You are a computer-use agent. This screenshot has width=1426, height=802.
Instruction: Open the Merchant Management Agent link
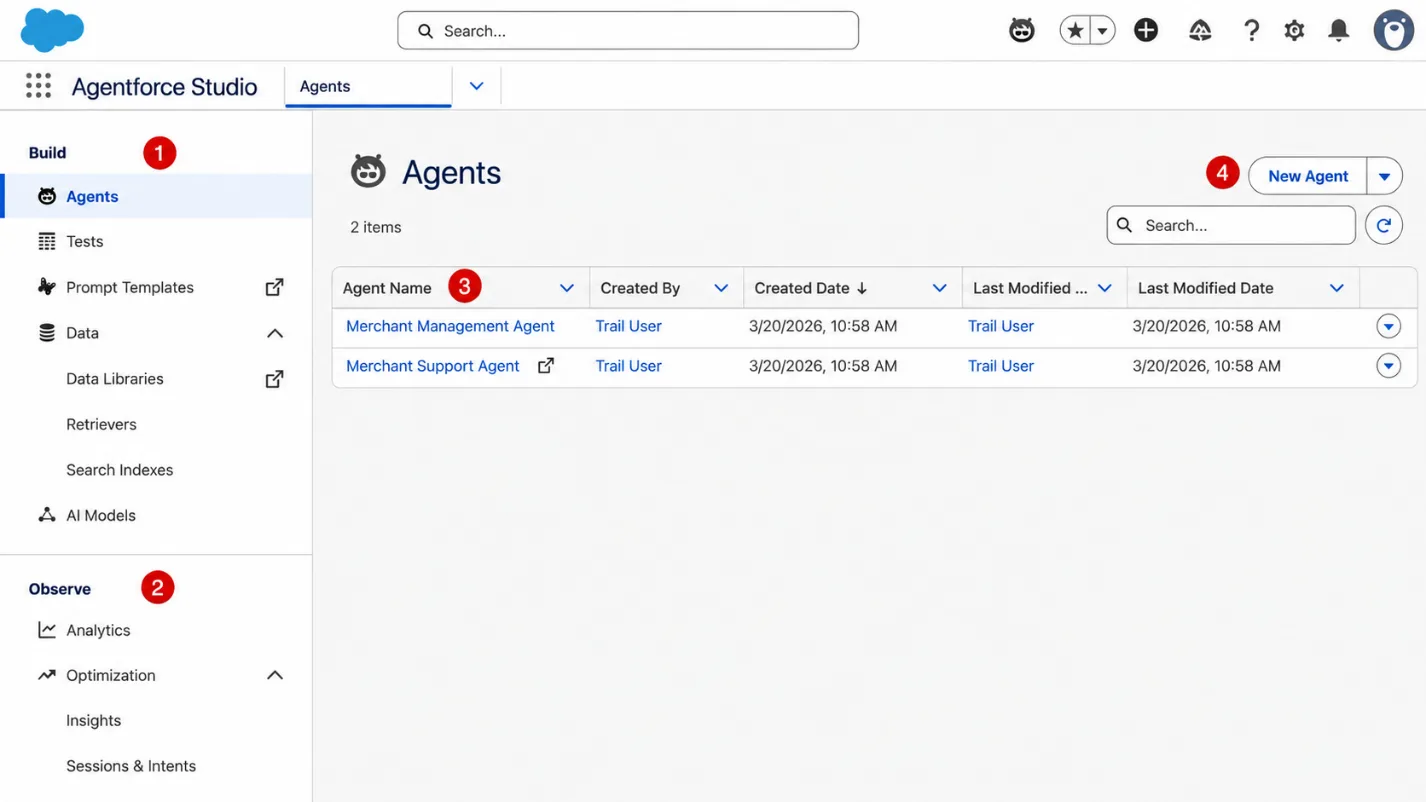click(450, 326)
